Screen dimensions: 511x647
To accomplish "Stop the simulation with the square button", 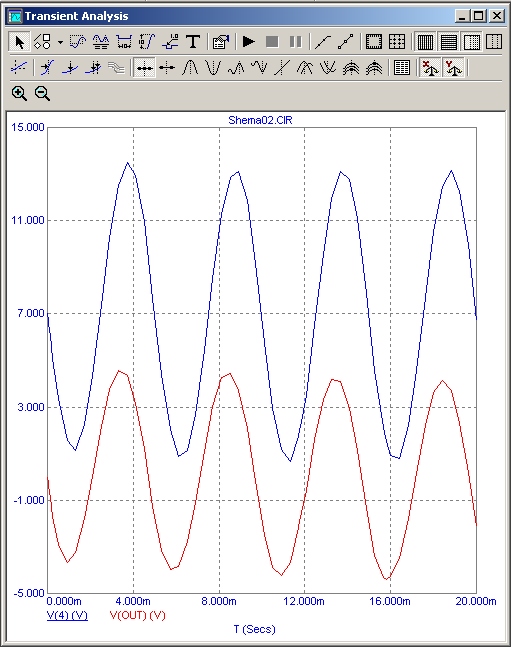I will (272, 42).
